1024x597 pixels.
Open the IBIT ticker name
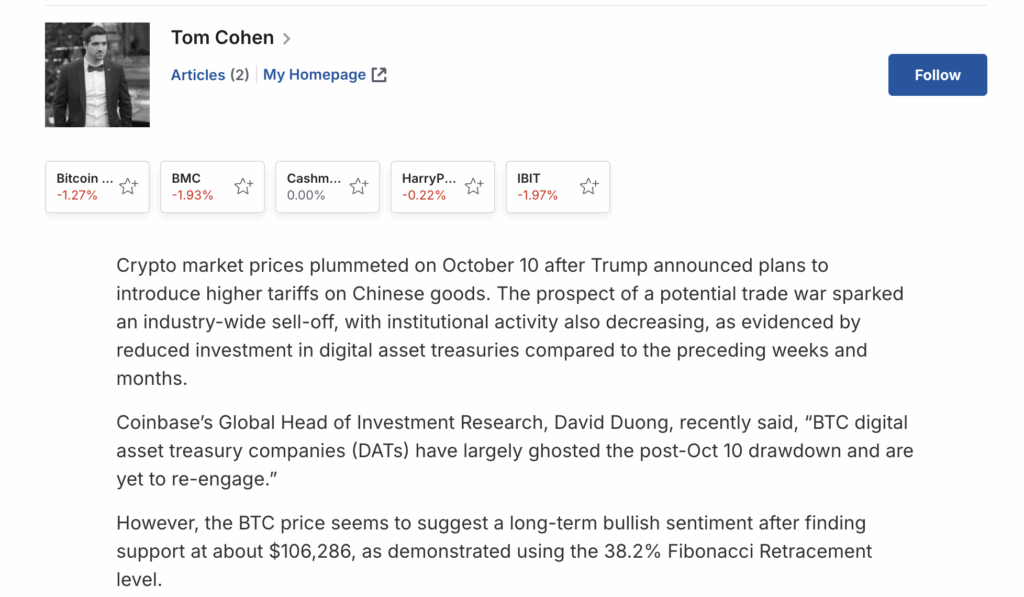point(529,179)
